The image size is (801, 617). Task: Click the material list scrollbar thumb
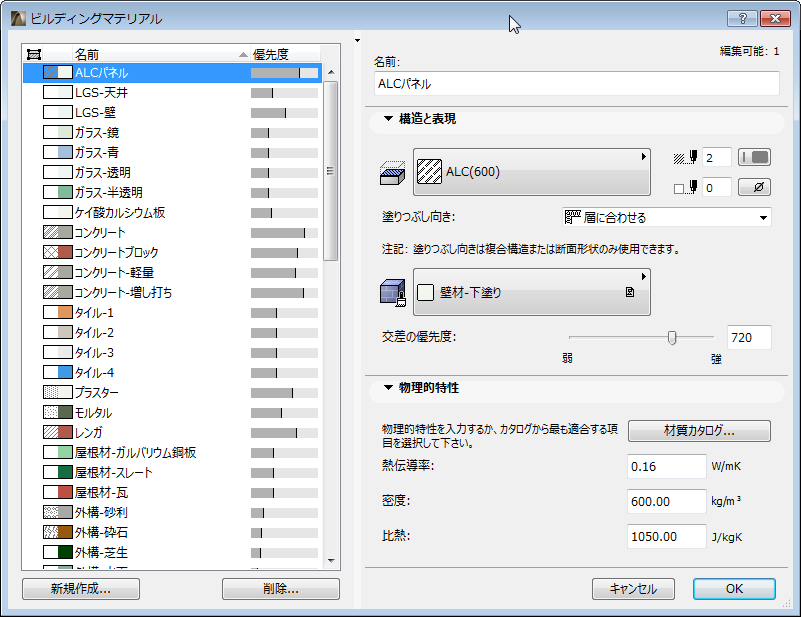[x=331, y=171]
